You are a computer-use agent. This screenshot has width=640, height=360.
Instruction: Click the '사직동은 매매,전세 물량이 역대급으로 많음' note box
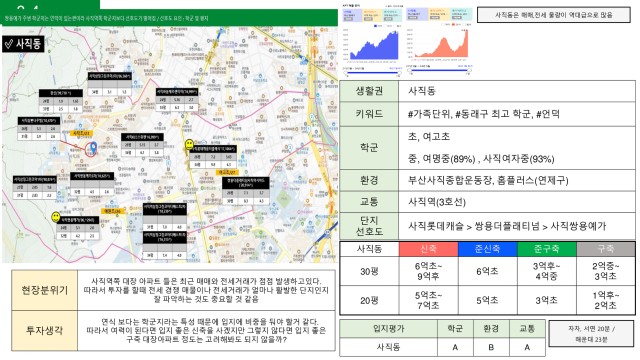pyautogui.click(x=554, y=15)
